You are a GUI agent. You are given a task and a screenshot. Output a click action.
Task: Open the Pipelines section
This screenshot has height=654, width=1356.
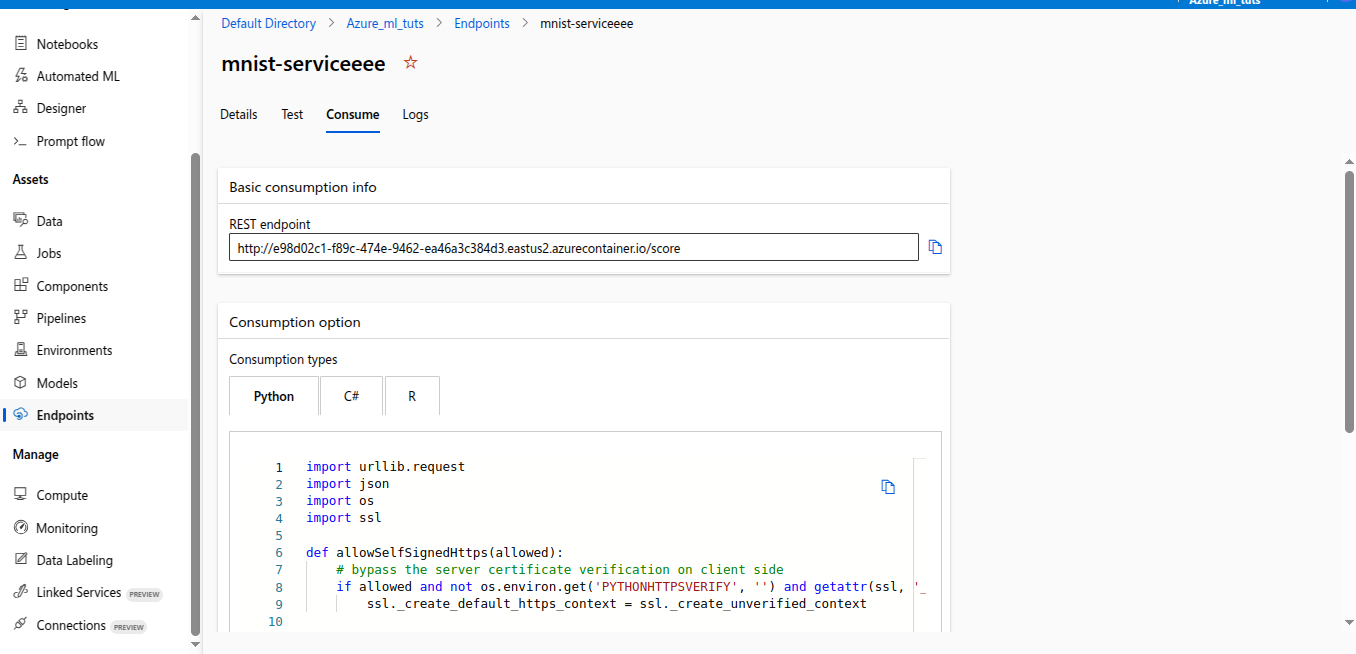[x=60, y=317]
